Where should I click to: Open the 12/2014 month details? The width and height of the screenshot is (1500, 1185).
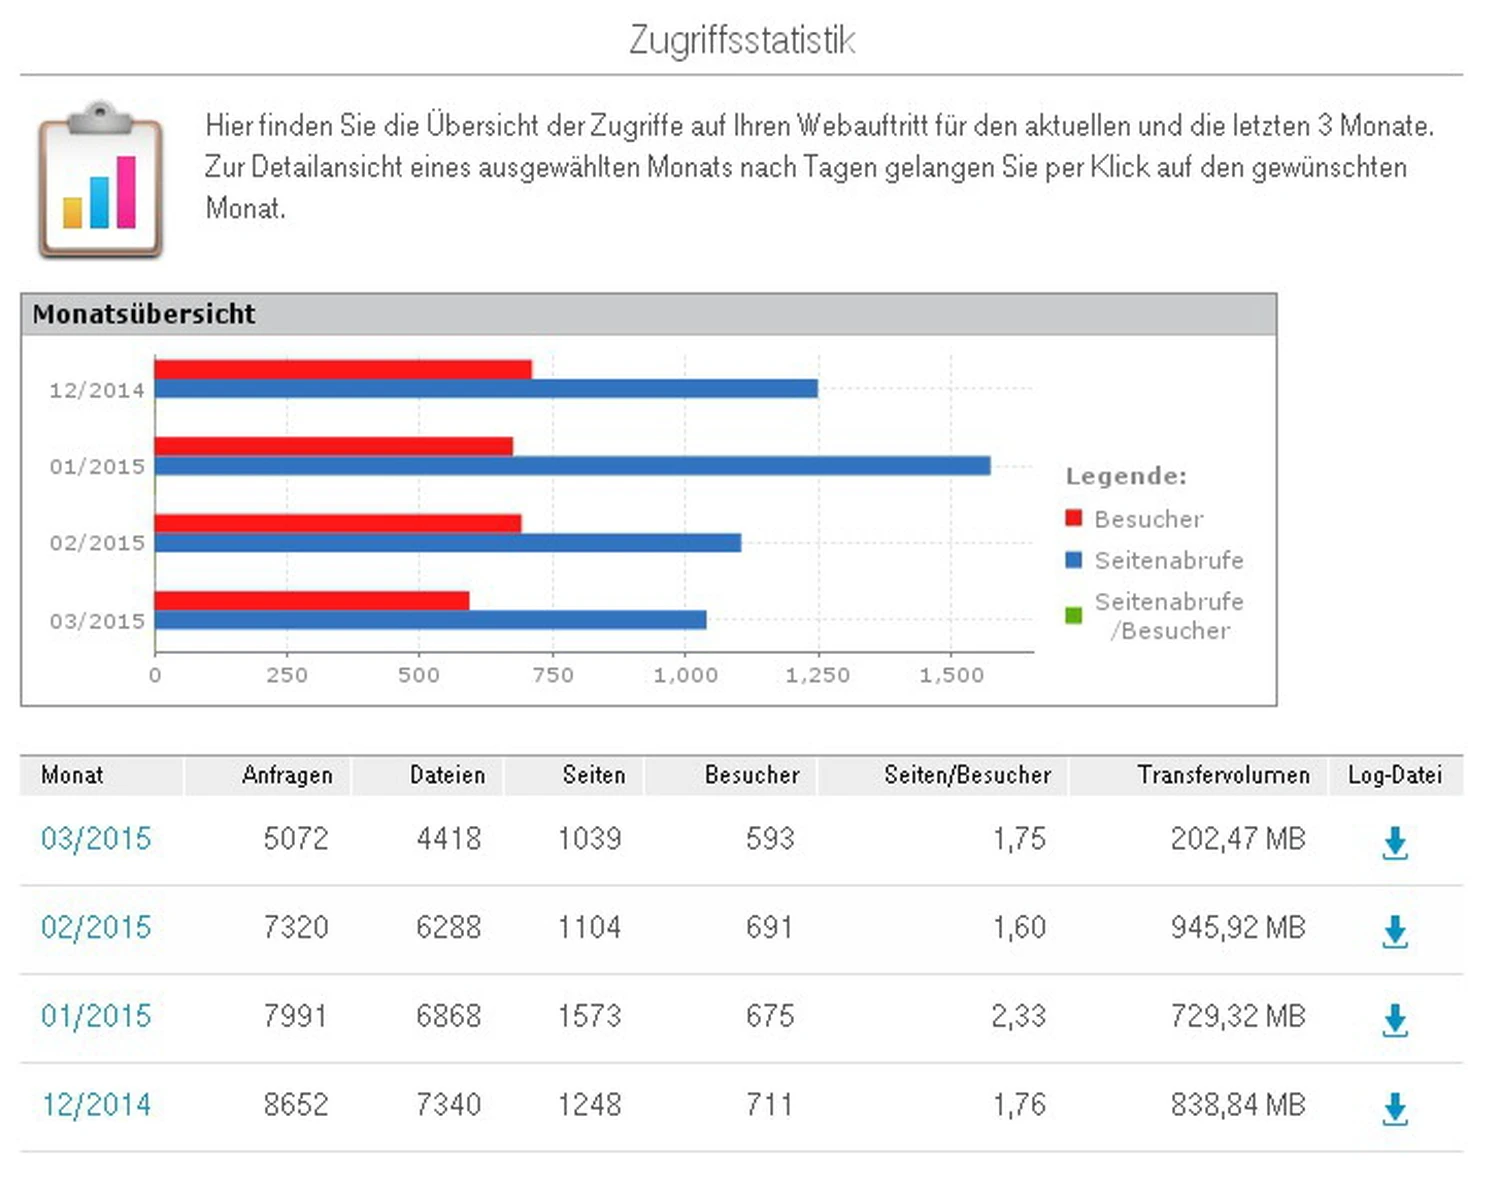point(95,1105)
